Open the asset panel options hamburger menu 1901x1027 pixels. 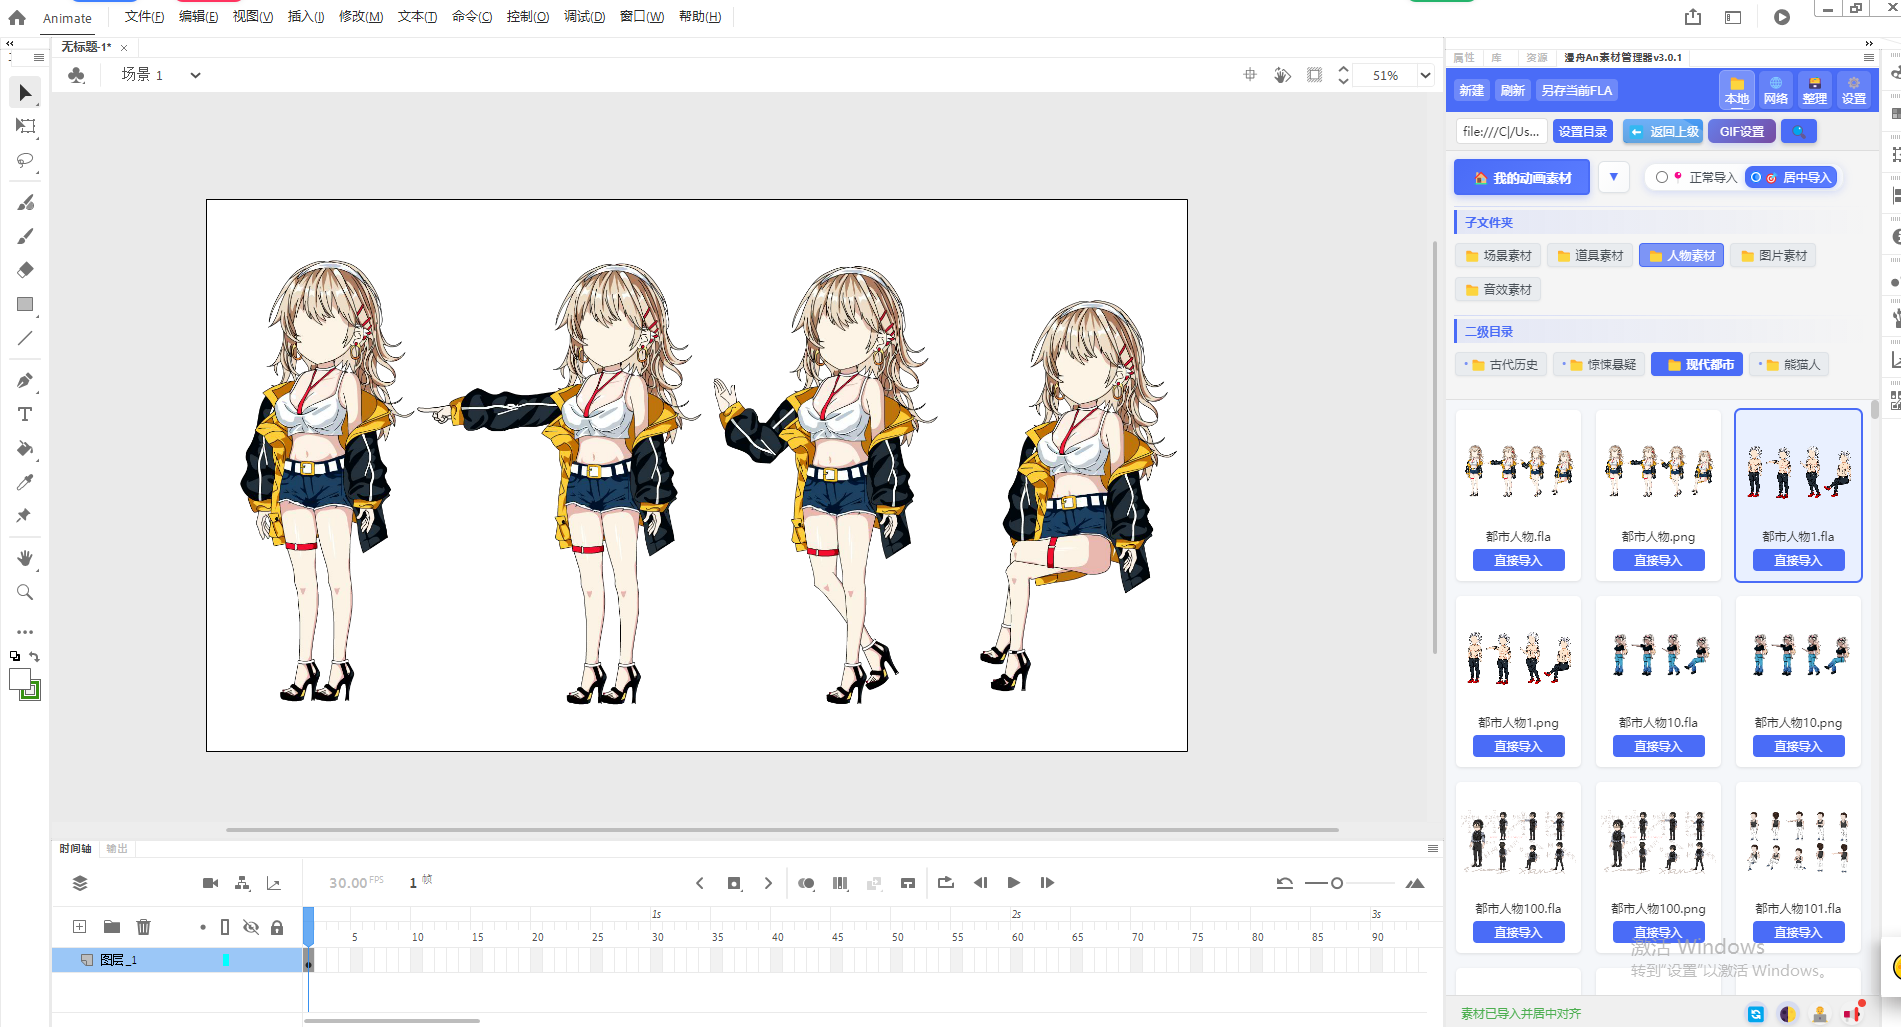[x=1869, y=57]
